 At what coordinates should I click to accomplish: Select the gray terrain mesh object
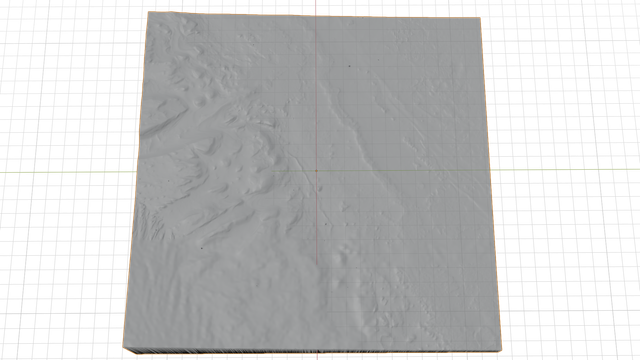click(312, 182)
